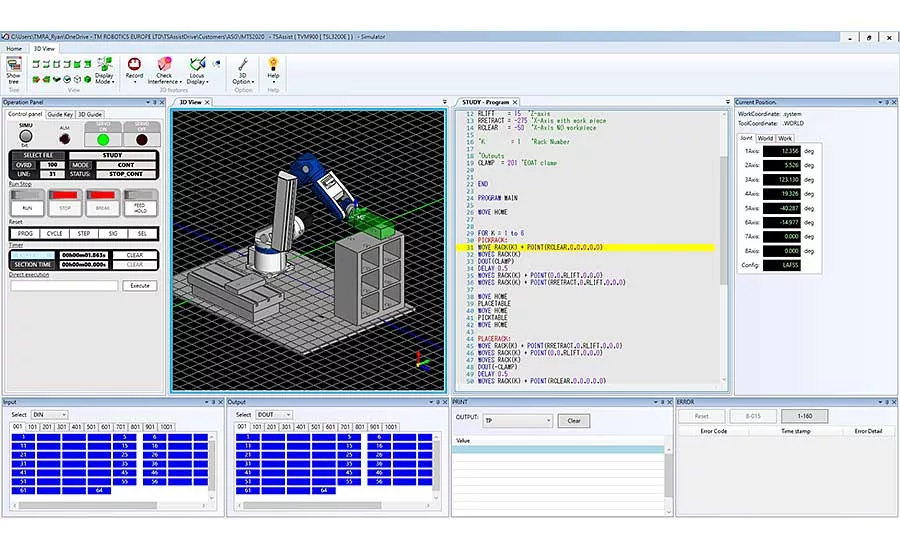Click the RUN button
The image size is (900, 550).
pyautogui.click(x=27, y=203)
